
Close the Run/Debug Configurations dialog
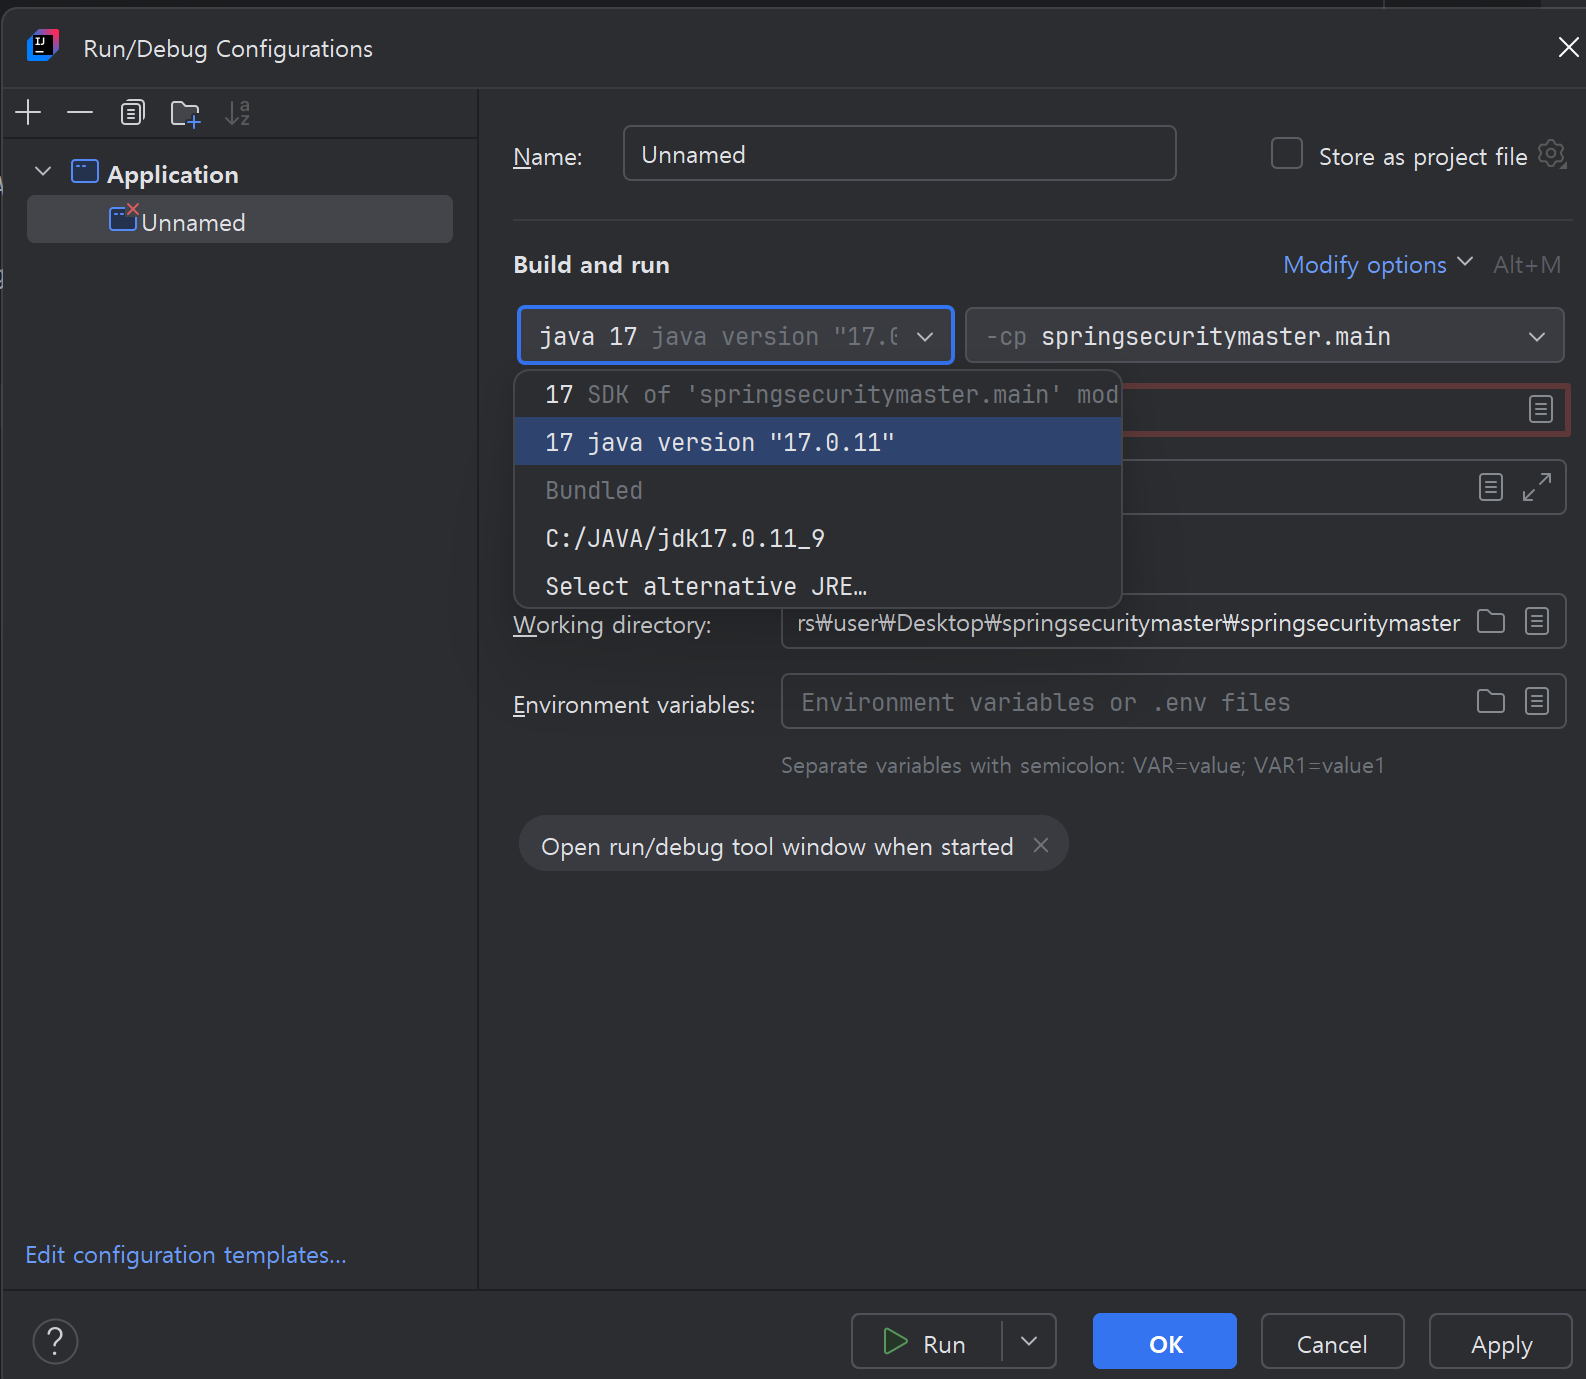[1568, 46]
